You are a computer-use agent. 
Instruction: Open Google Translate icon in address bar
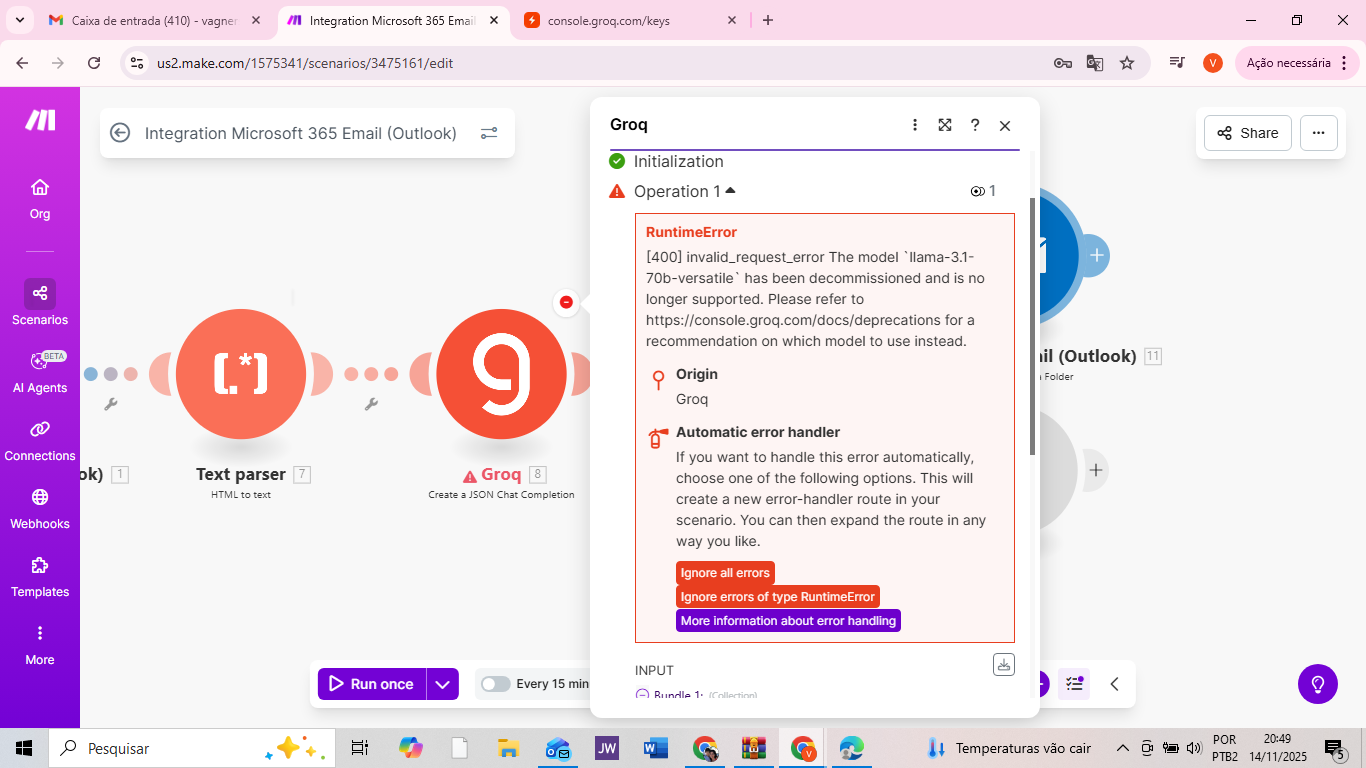[x=1095, y=63]
